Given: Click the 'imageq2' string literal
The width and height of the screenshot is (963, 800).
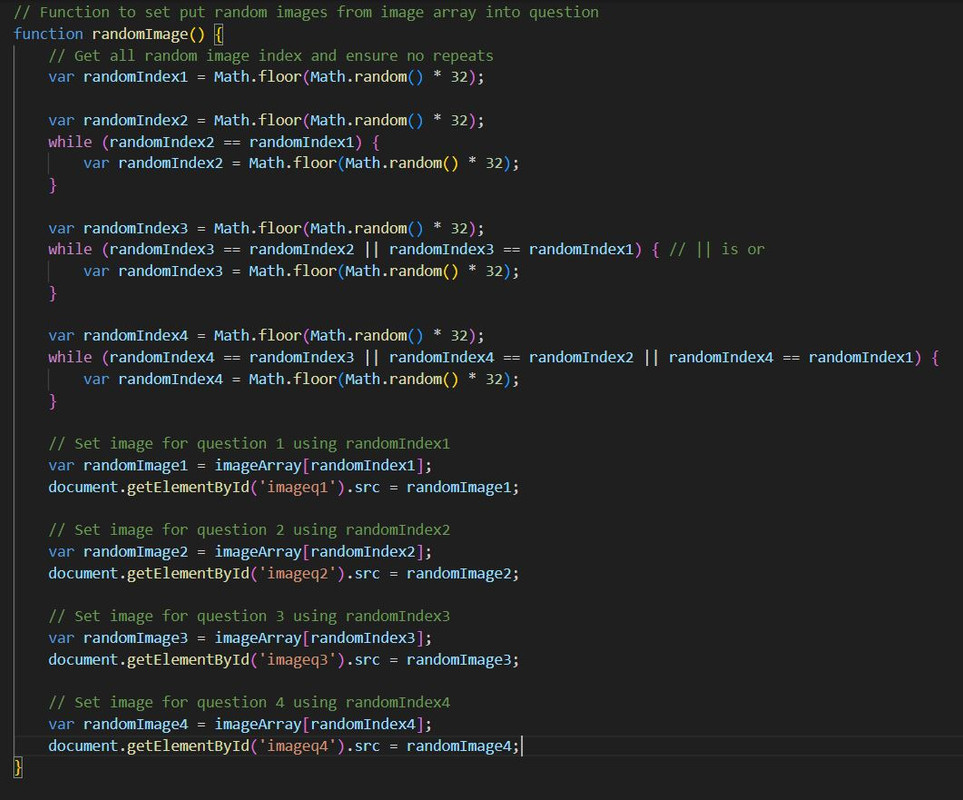Looking at the screenshot, I should [297, 574].
